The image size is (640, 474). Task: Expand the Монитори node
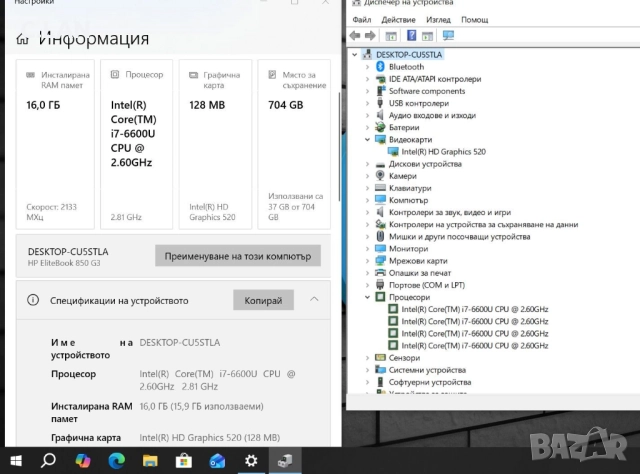tap(367, 249)
